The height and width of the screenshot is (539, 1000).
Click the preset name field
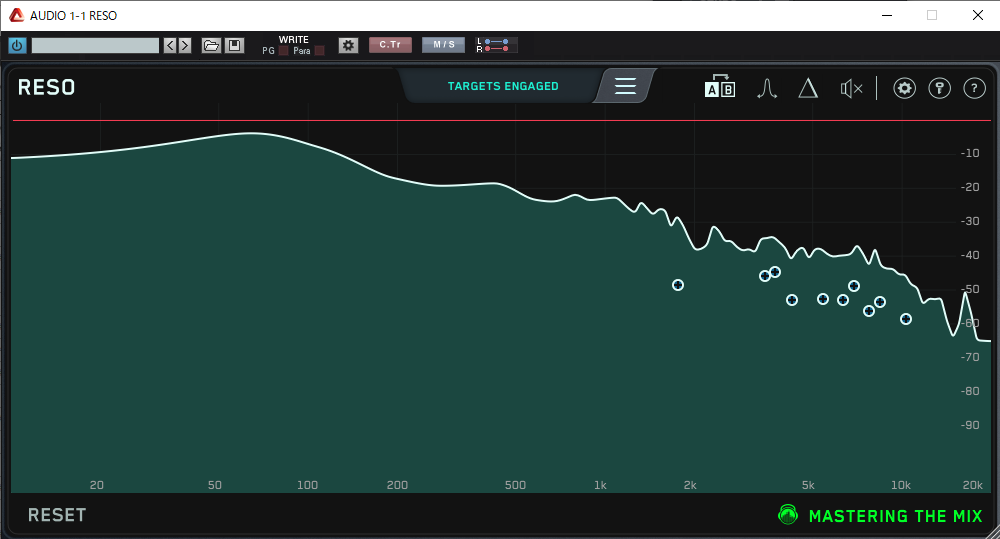(95, 45)
